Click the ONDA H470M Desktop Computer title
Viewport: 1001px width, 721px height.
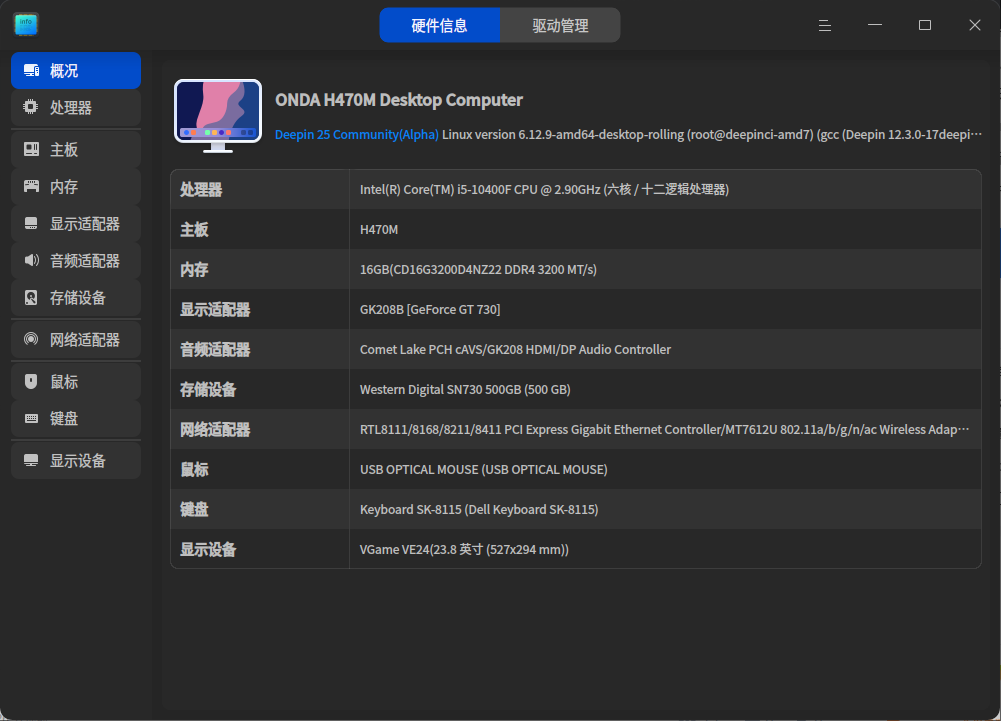coord(398,100)
